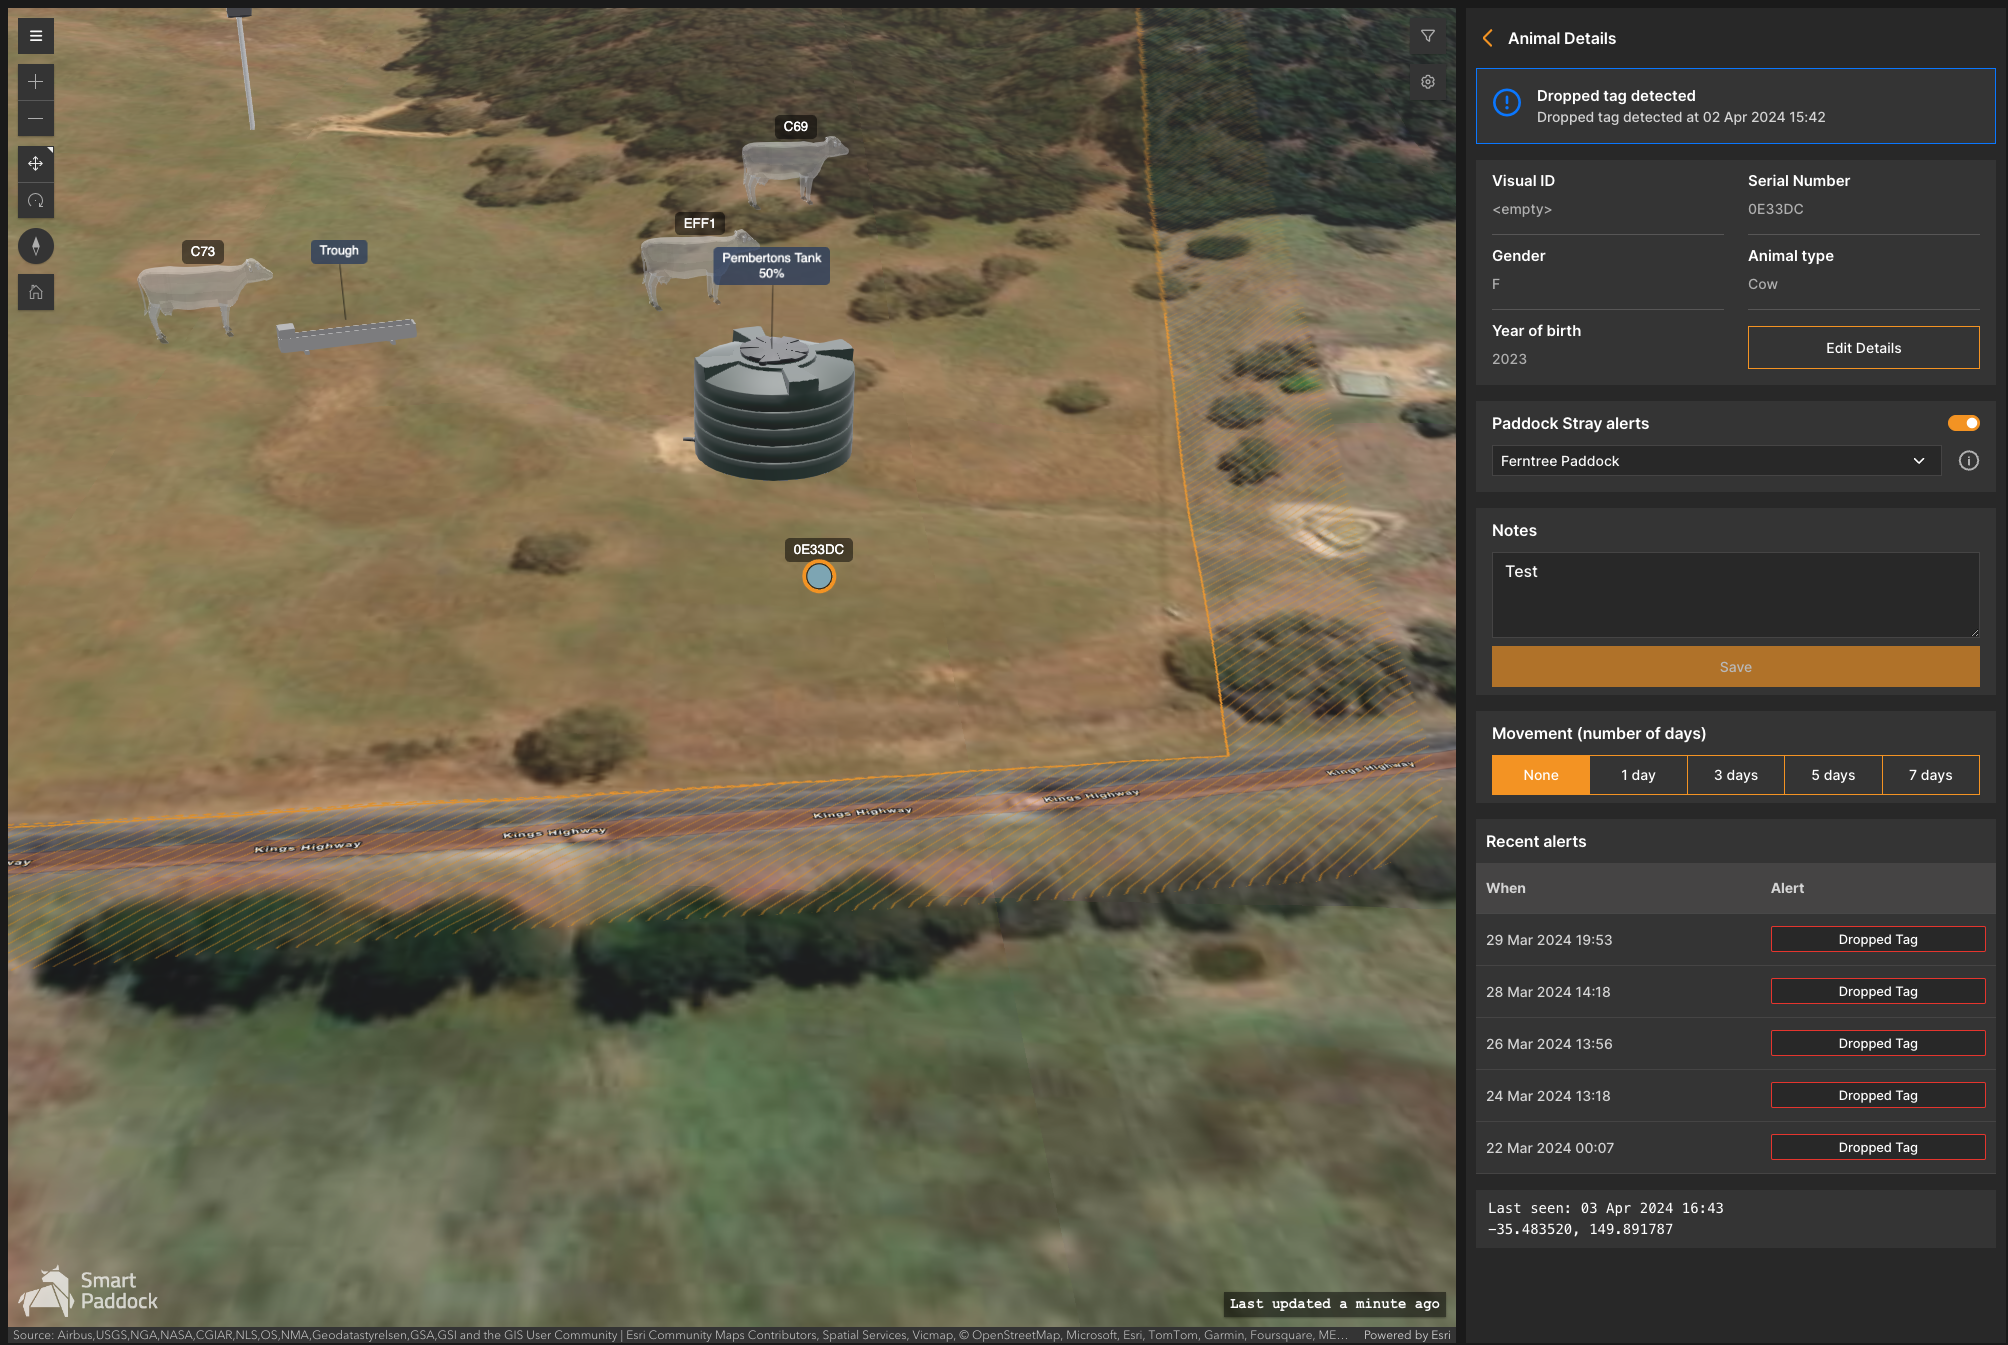Zoom out on the map
The image size is (2008, 1345).
(x=36, y=119)
